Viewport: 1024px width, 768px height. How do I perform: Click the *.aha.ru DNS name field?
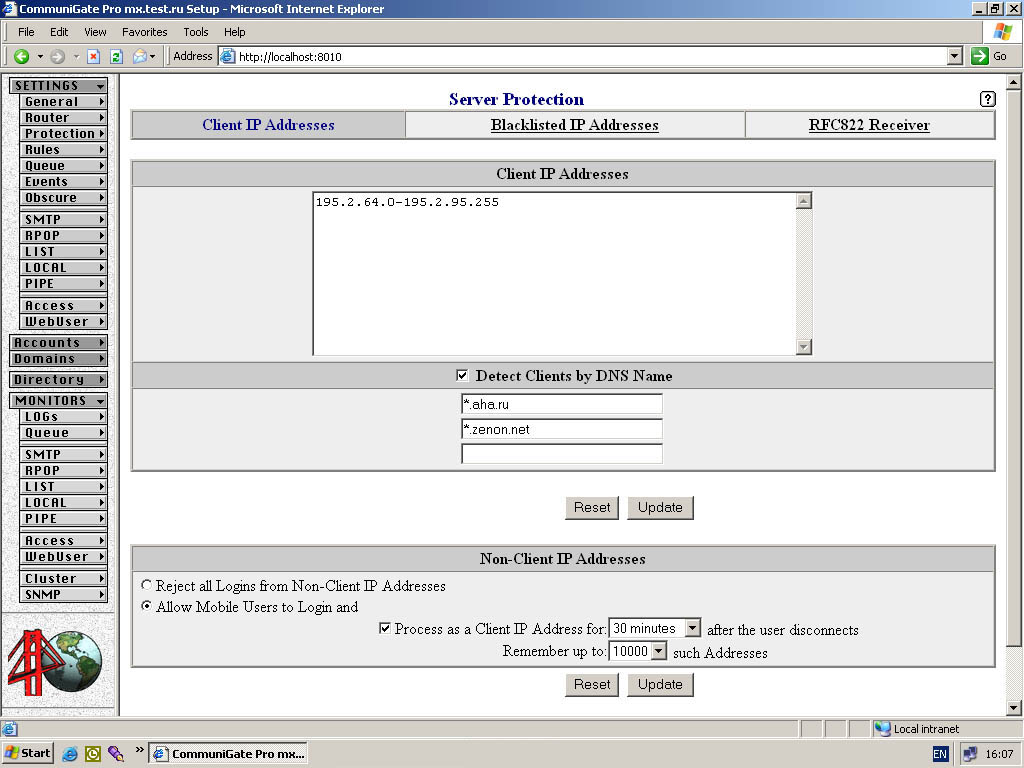(x=562, y=404)
